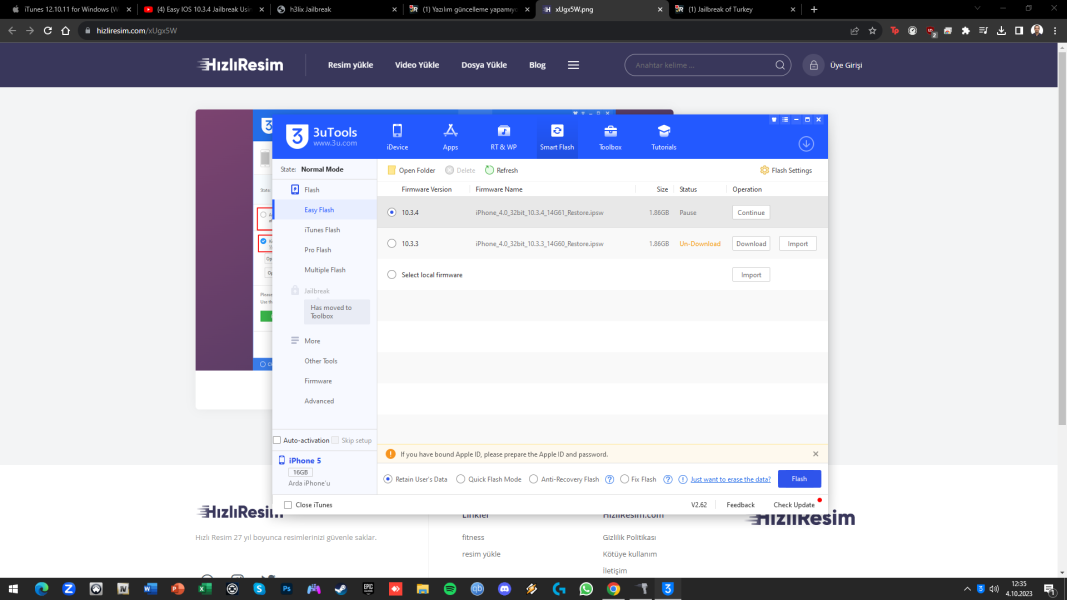Open the RT & WP section
This screenshot has width=1067, height=600.
(504, 136)
